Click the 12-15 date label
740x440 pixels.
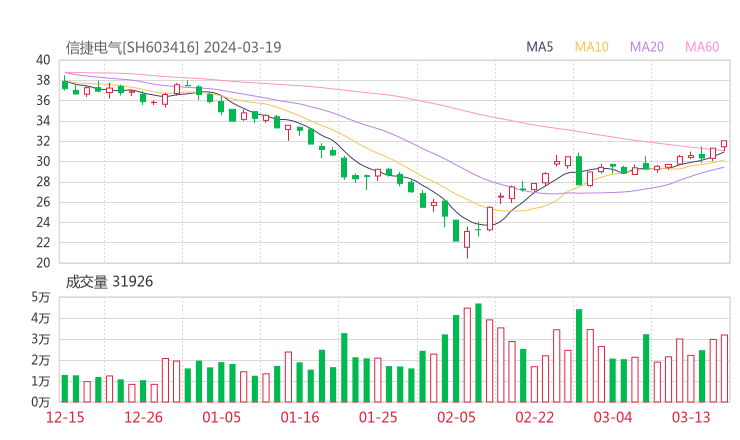click(65, 417)
